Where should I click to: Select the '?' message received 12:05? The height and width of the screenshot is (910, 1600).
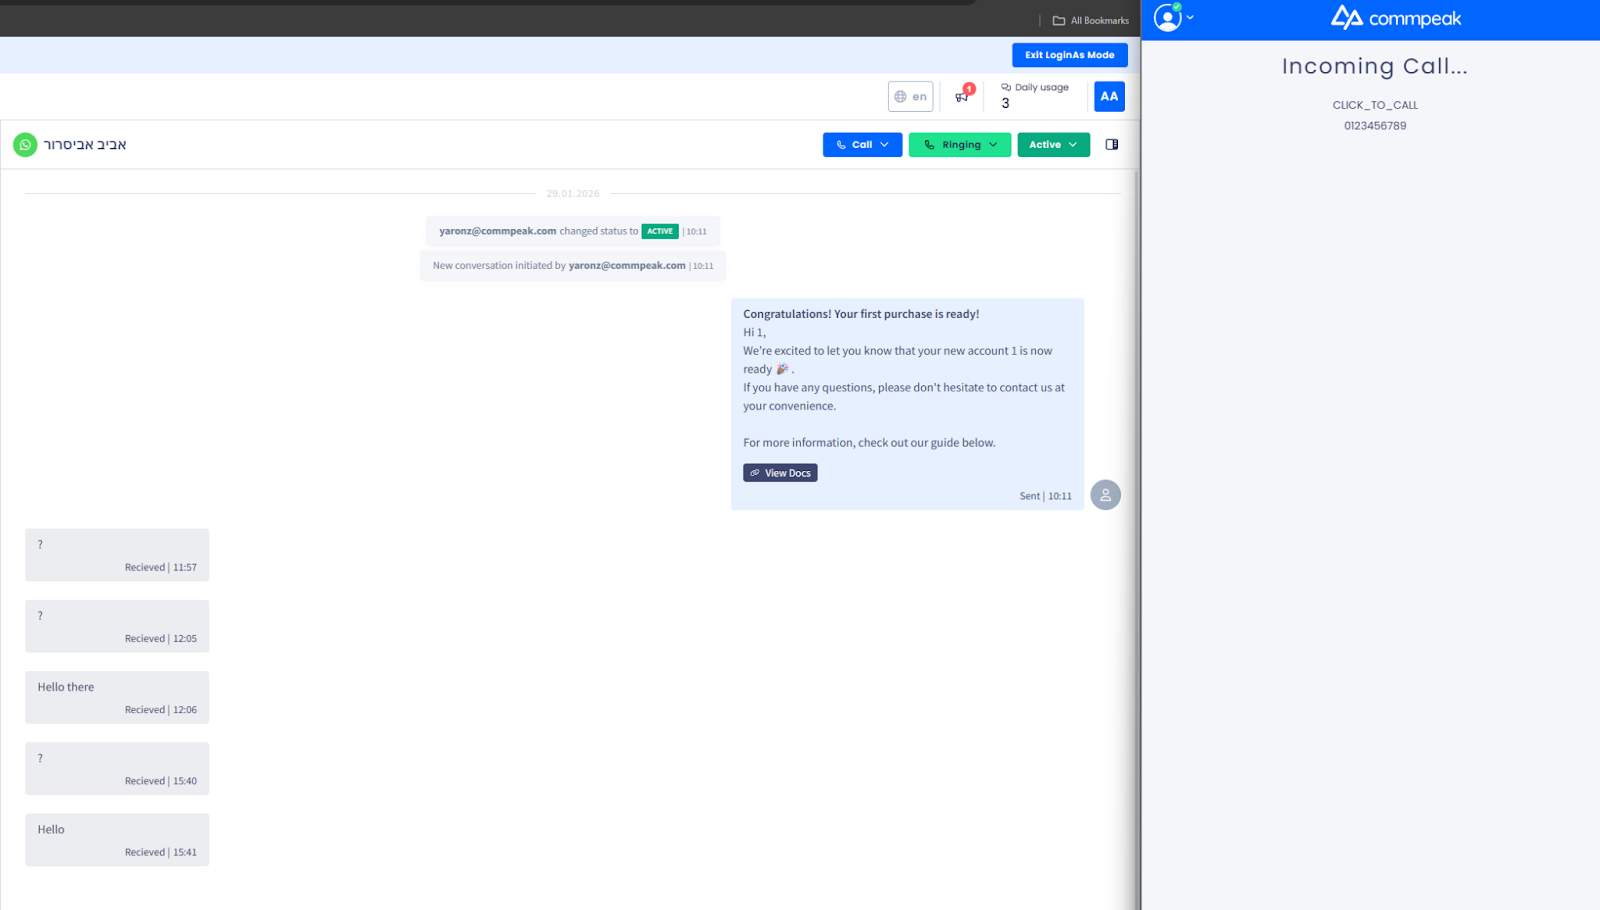tap(117, 626)
